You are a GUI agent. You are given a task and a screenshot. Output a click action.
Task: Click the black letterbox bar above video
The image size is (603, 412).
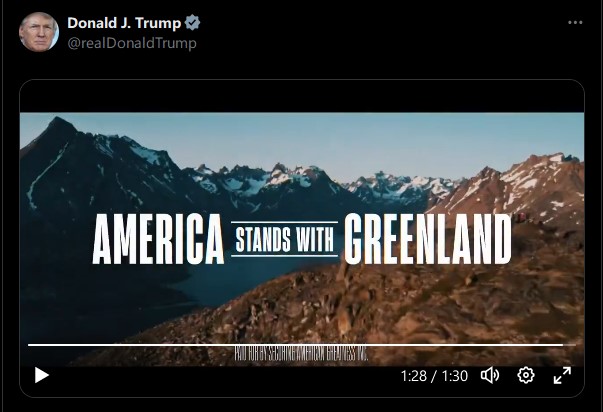click(x=302, y=96)
